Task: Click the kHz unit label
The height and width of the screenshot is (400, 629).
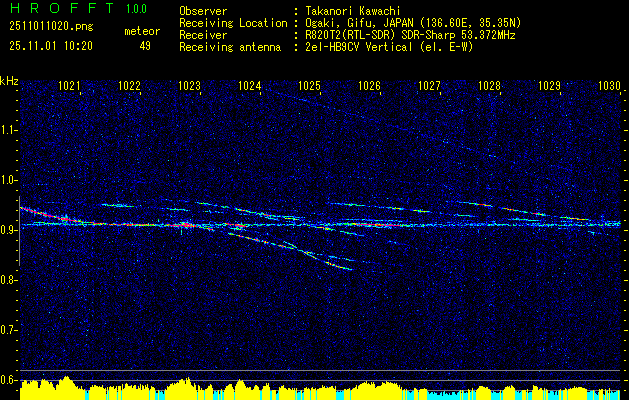Action: 10,81
